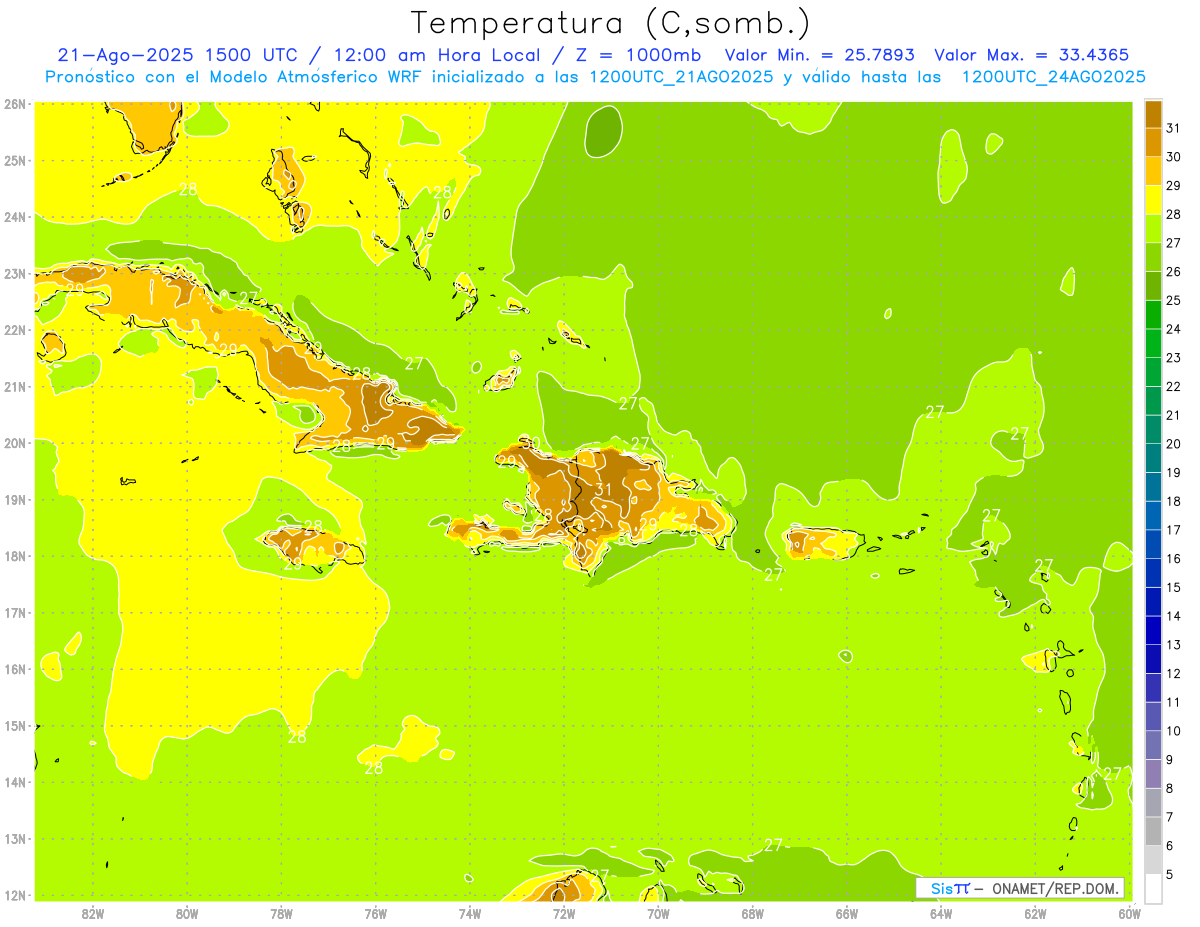
Task: Click the 31 contour label over Hispaniola
Action: click(x=603, y=489)
